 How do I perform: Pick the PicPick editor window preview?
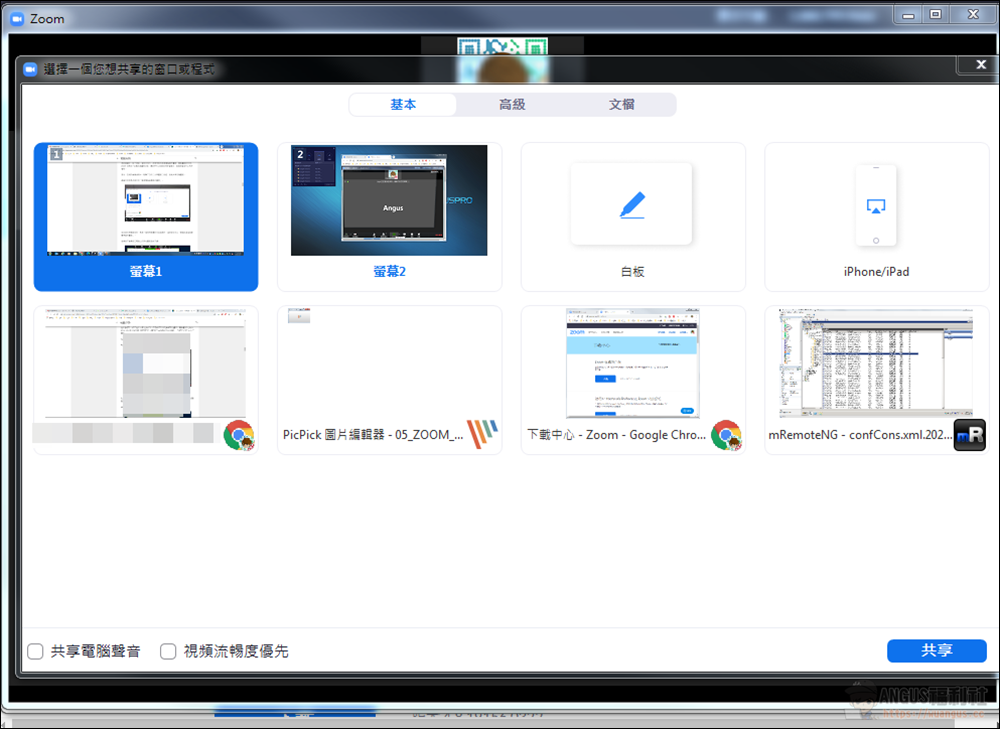[389, 364]
